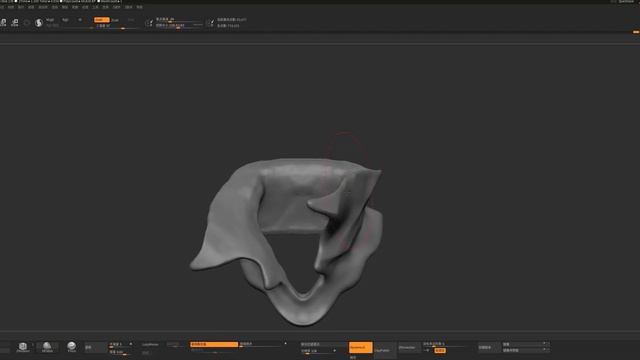Select the ZModeler brush icon at bottom left
Screen dimensions: 640x360
(x=23, y=347)
